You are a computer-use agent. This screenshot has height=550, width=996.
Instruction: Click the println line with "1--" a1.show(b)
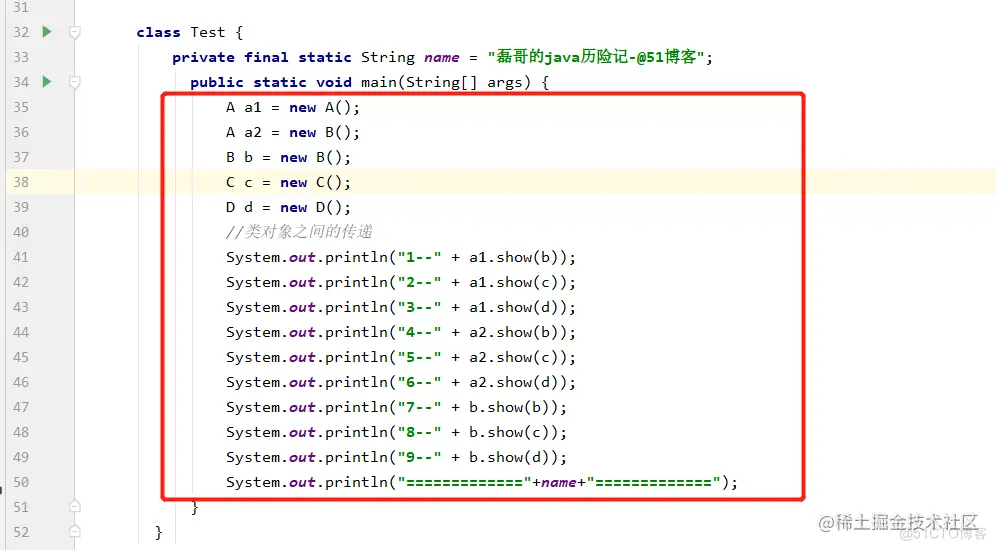[401, 257]
